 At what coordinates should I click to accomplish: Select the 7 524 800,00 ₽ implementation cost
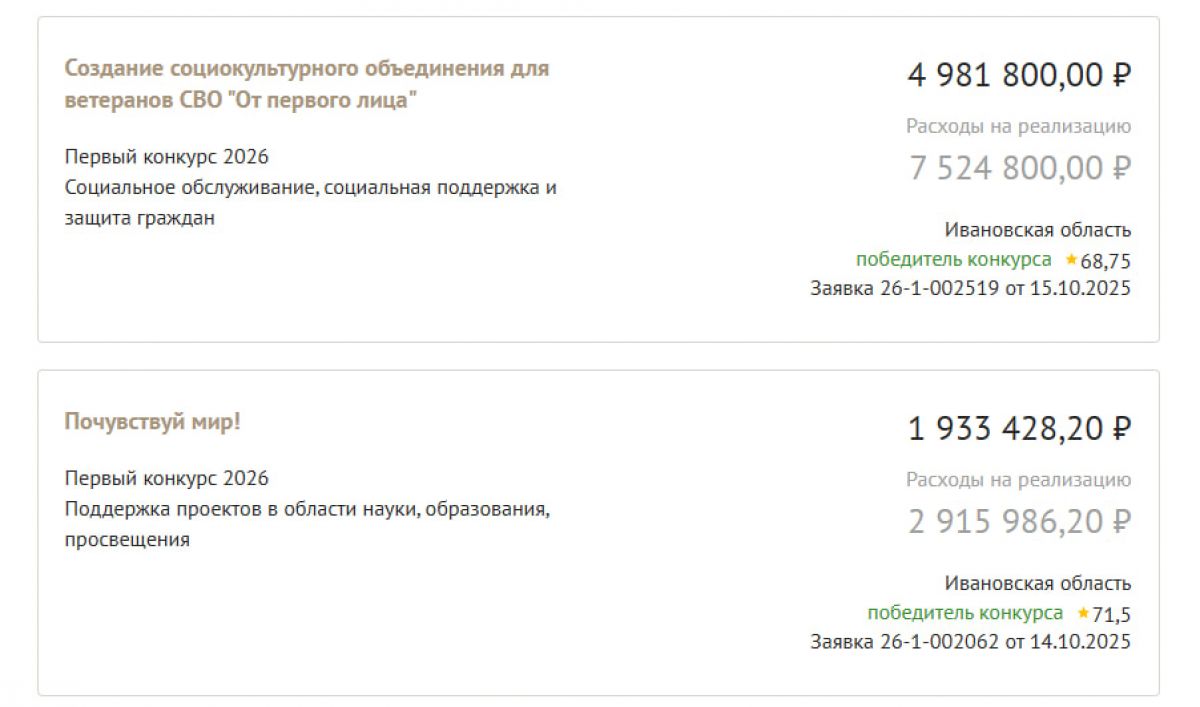click(x=1019, y=168)
